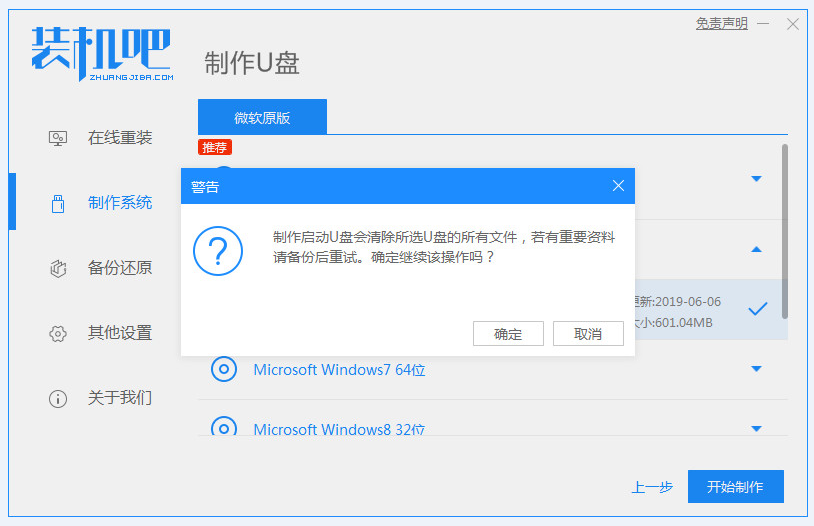
Task: Open the 免责声明 link
Action: point(722,24)
